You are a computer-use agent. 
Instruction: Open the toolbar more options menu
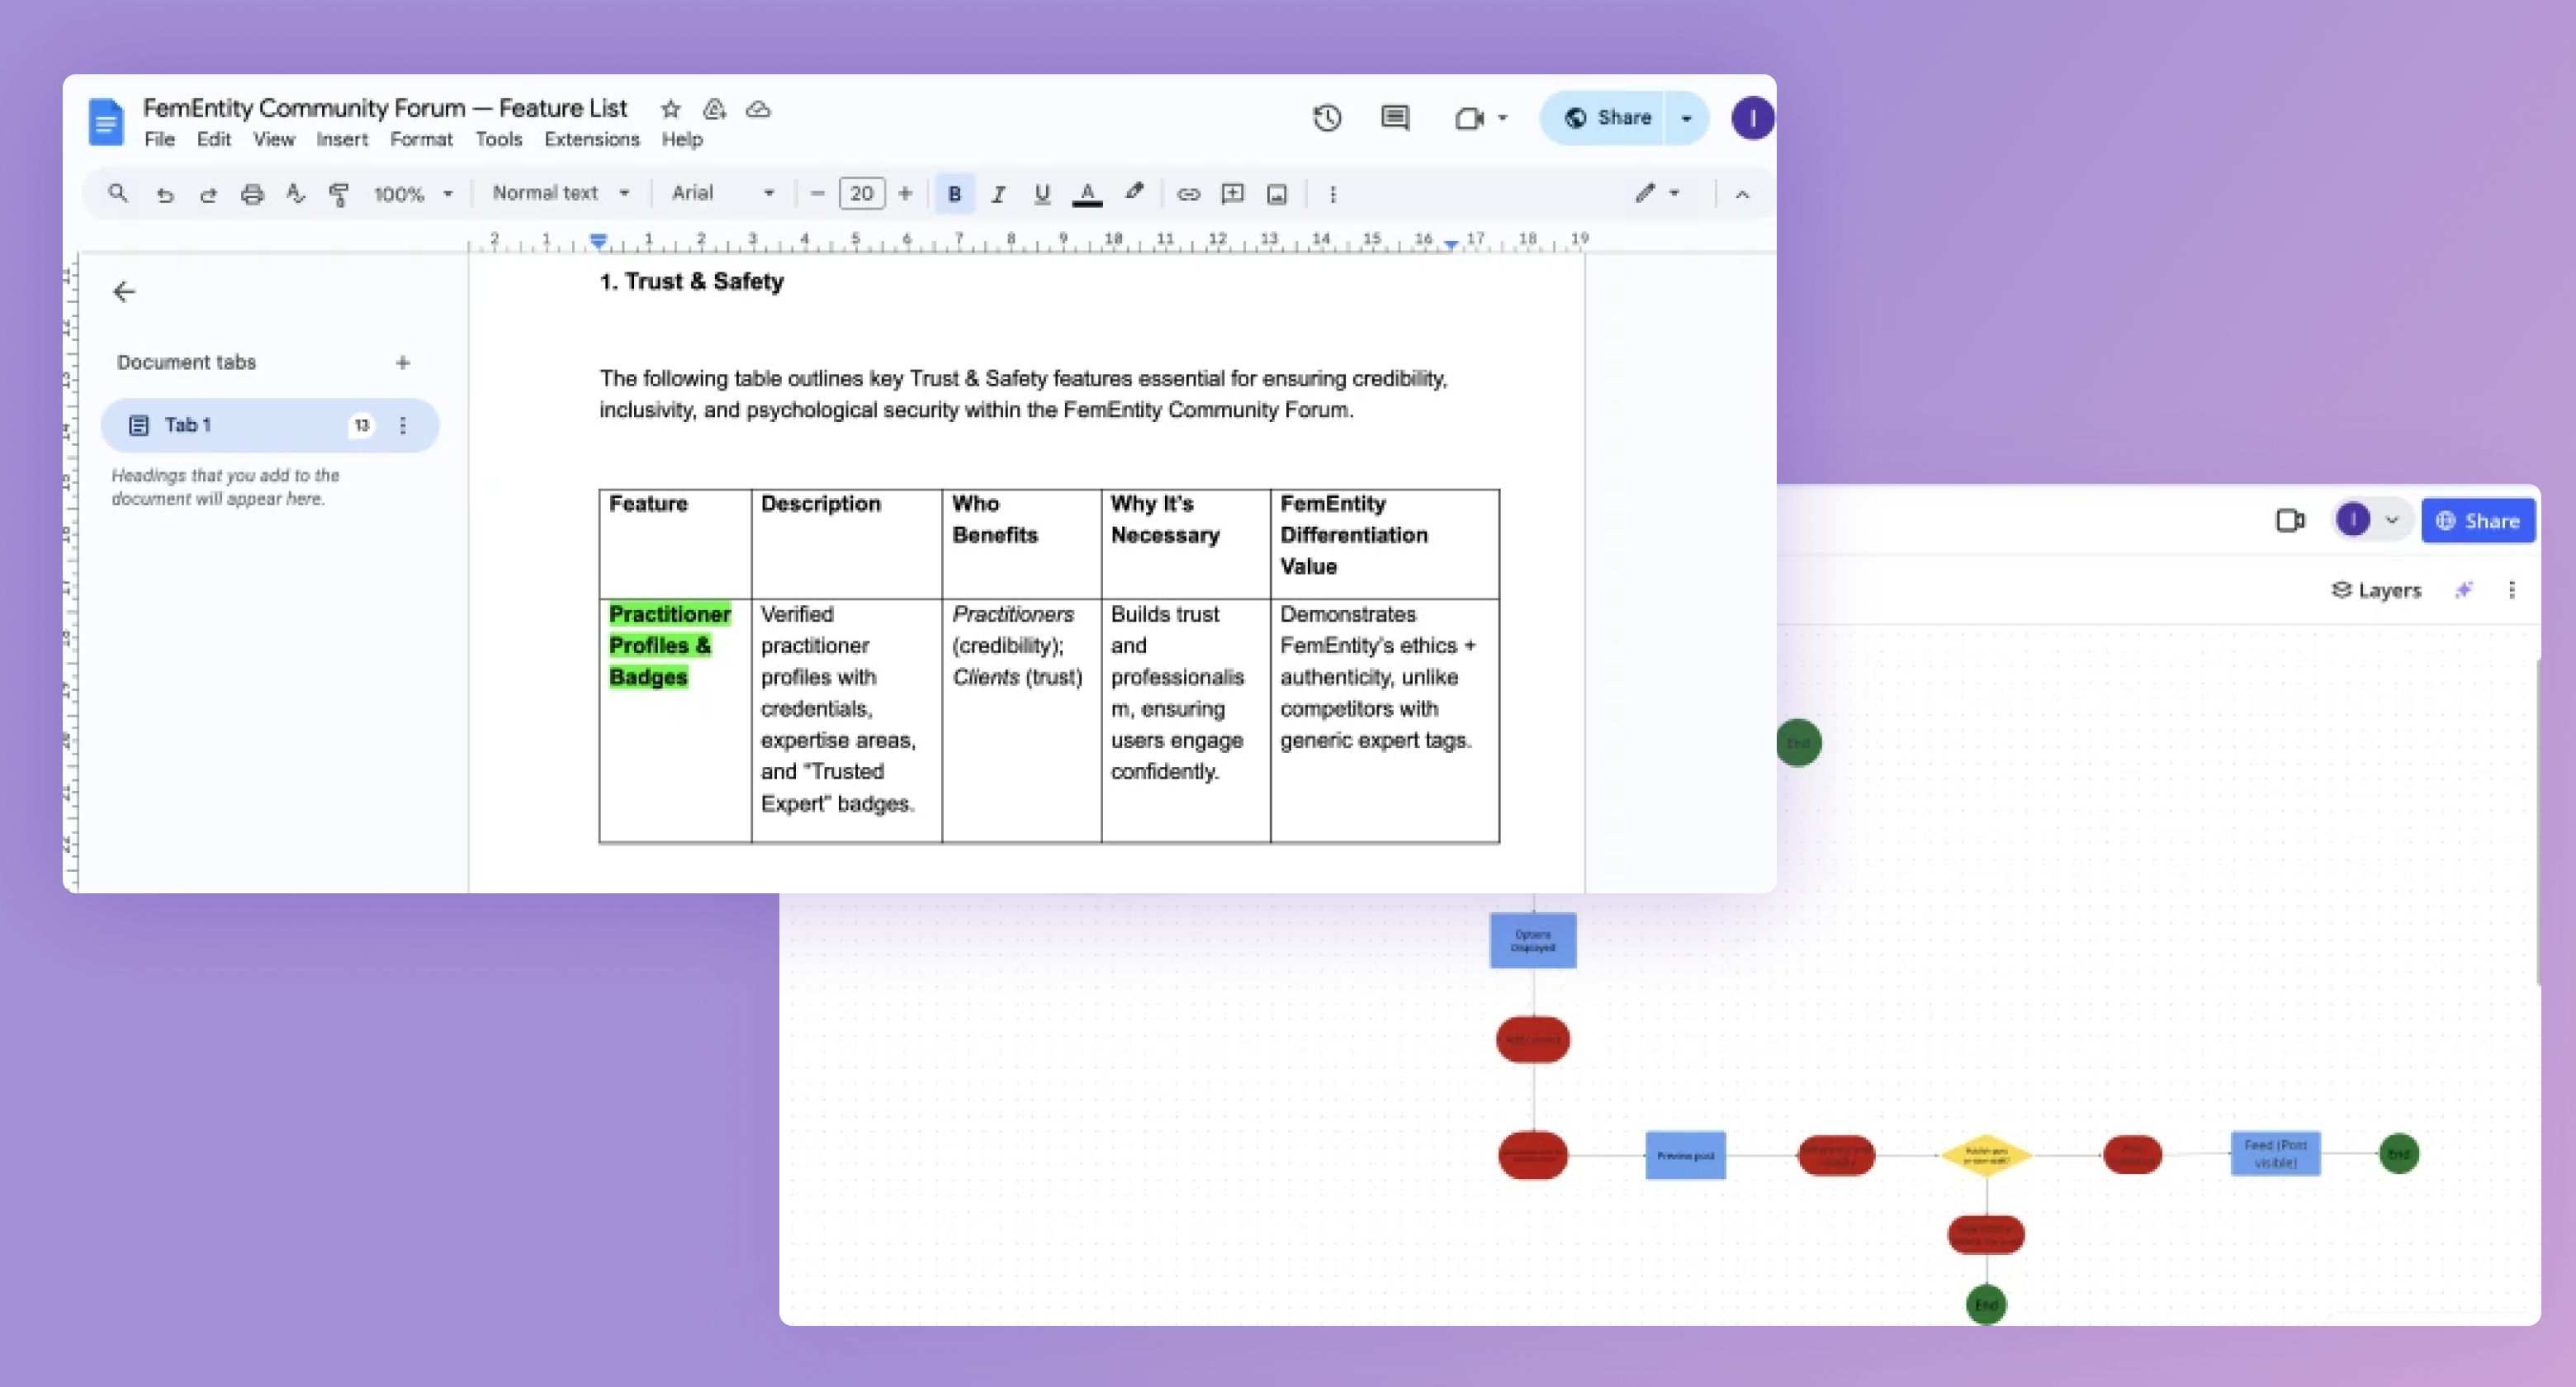click(1332, 194)
